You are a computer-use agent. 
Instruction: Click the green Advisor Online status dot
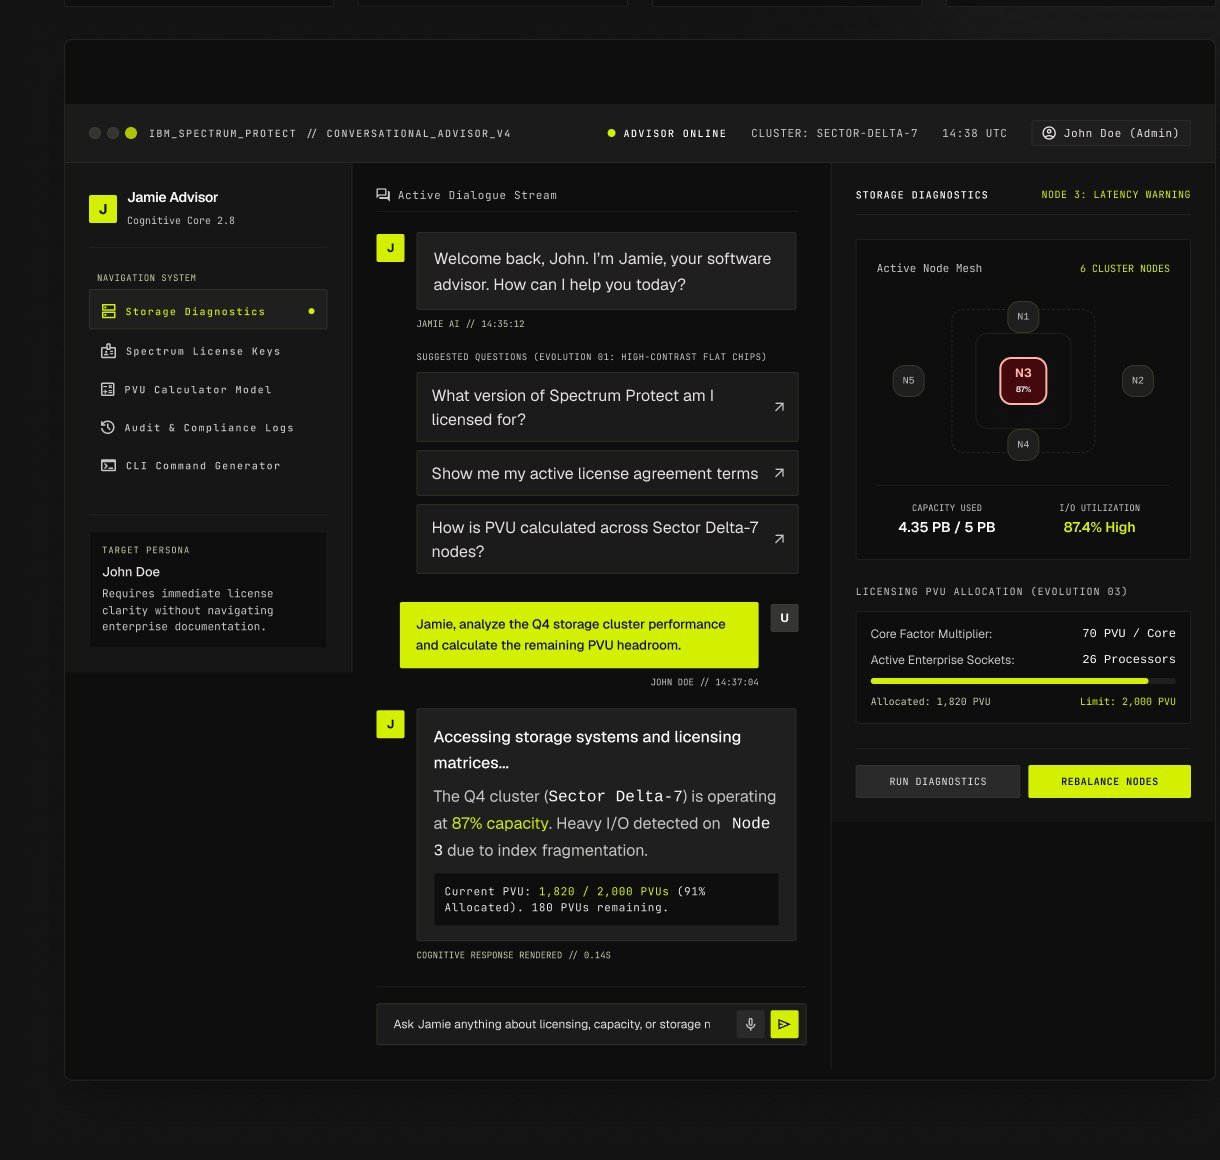tap(611, 133)
